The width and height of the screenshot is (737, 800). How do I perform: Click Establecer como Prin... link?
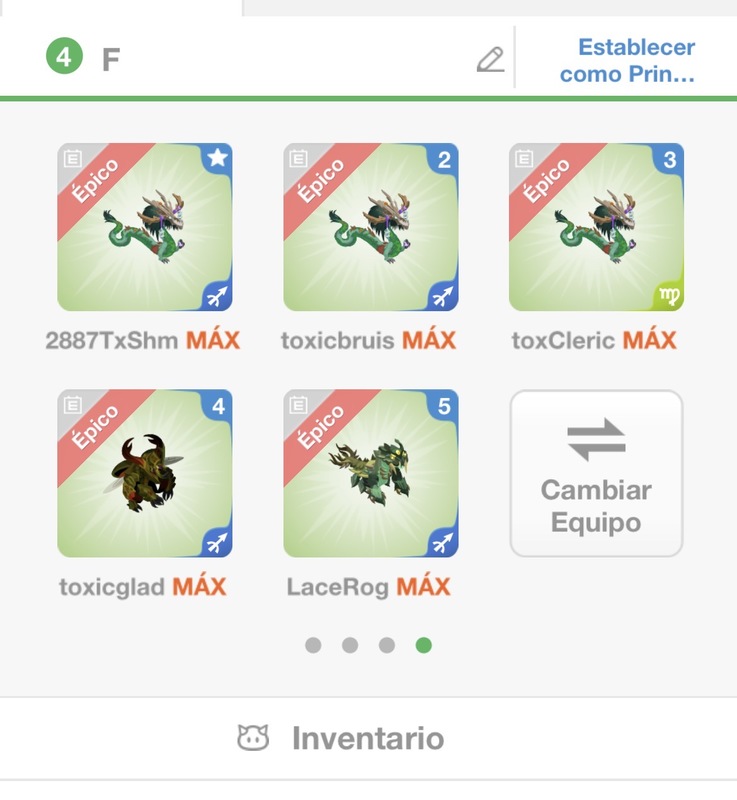627,61
